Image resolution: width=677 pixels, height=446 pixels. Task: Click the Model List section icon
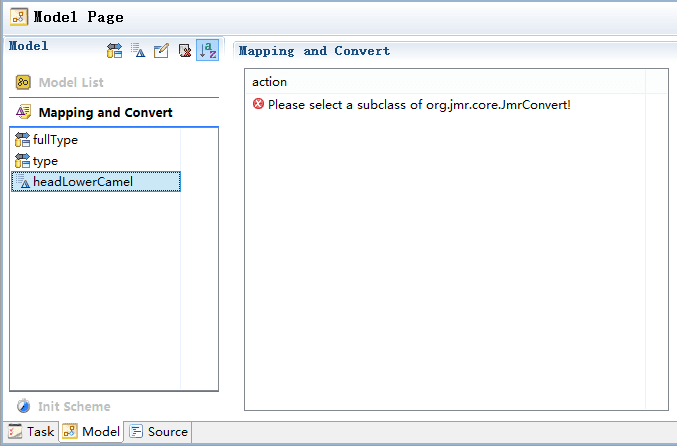[23, 82]
